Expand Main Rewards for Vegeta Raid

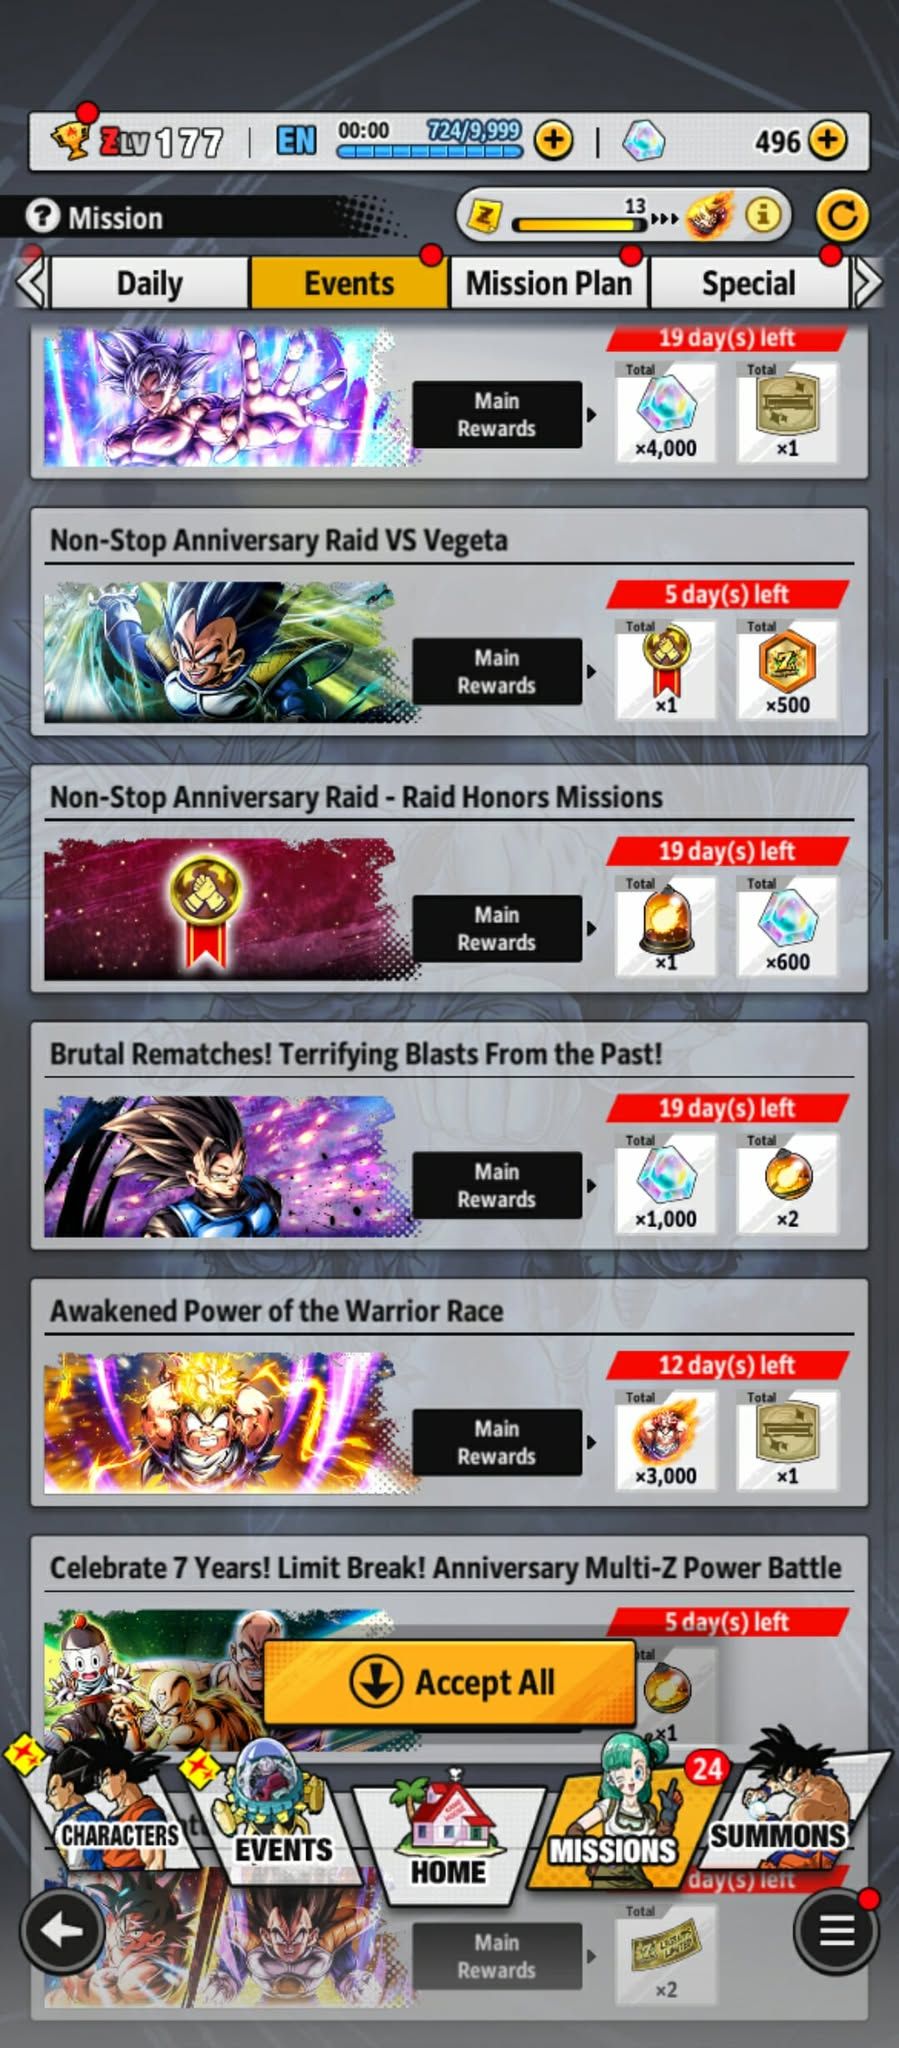click(497, 671)
